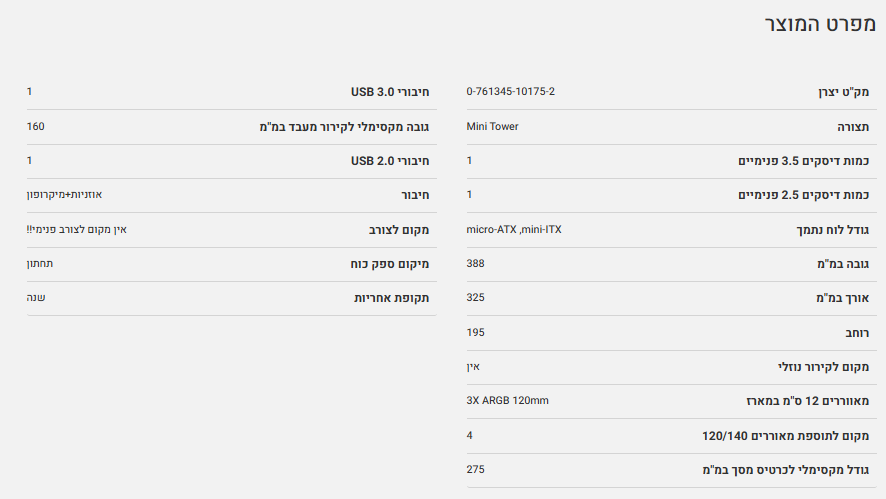Click the height value 388
Viewport: 886px width, 499px height.
click(475, 263)
